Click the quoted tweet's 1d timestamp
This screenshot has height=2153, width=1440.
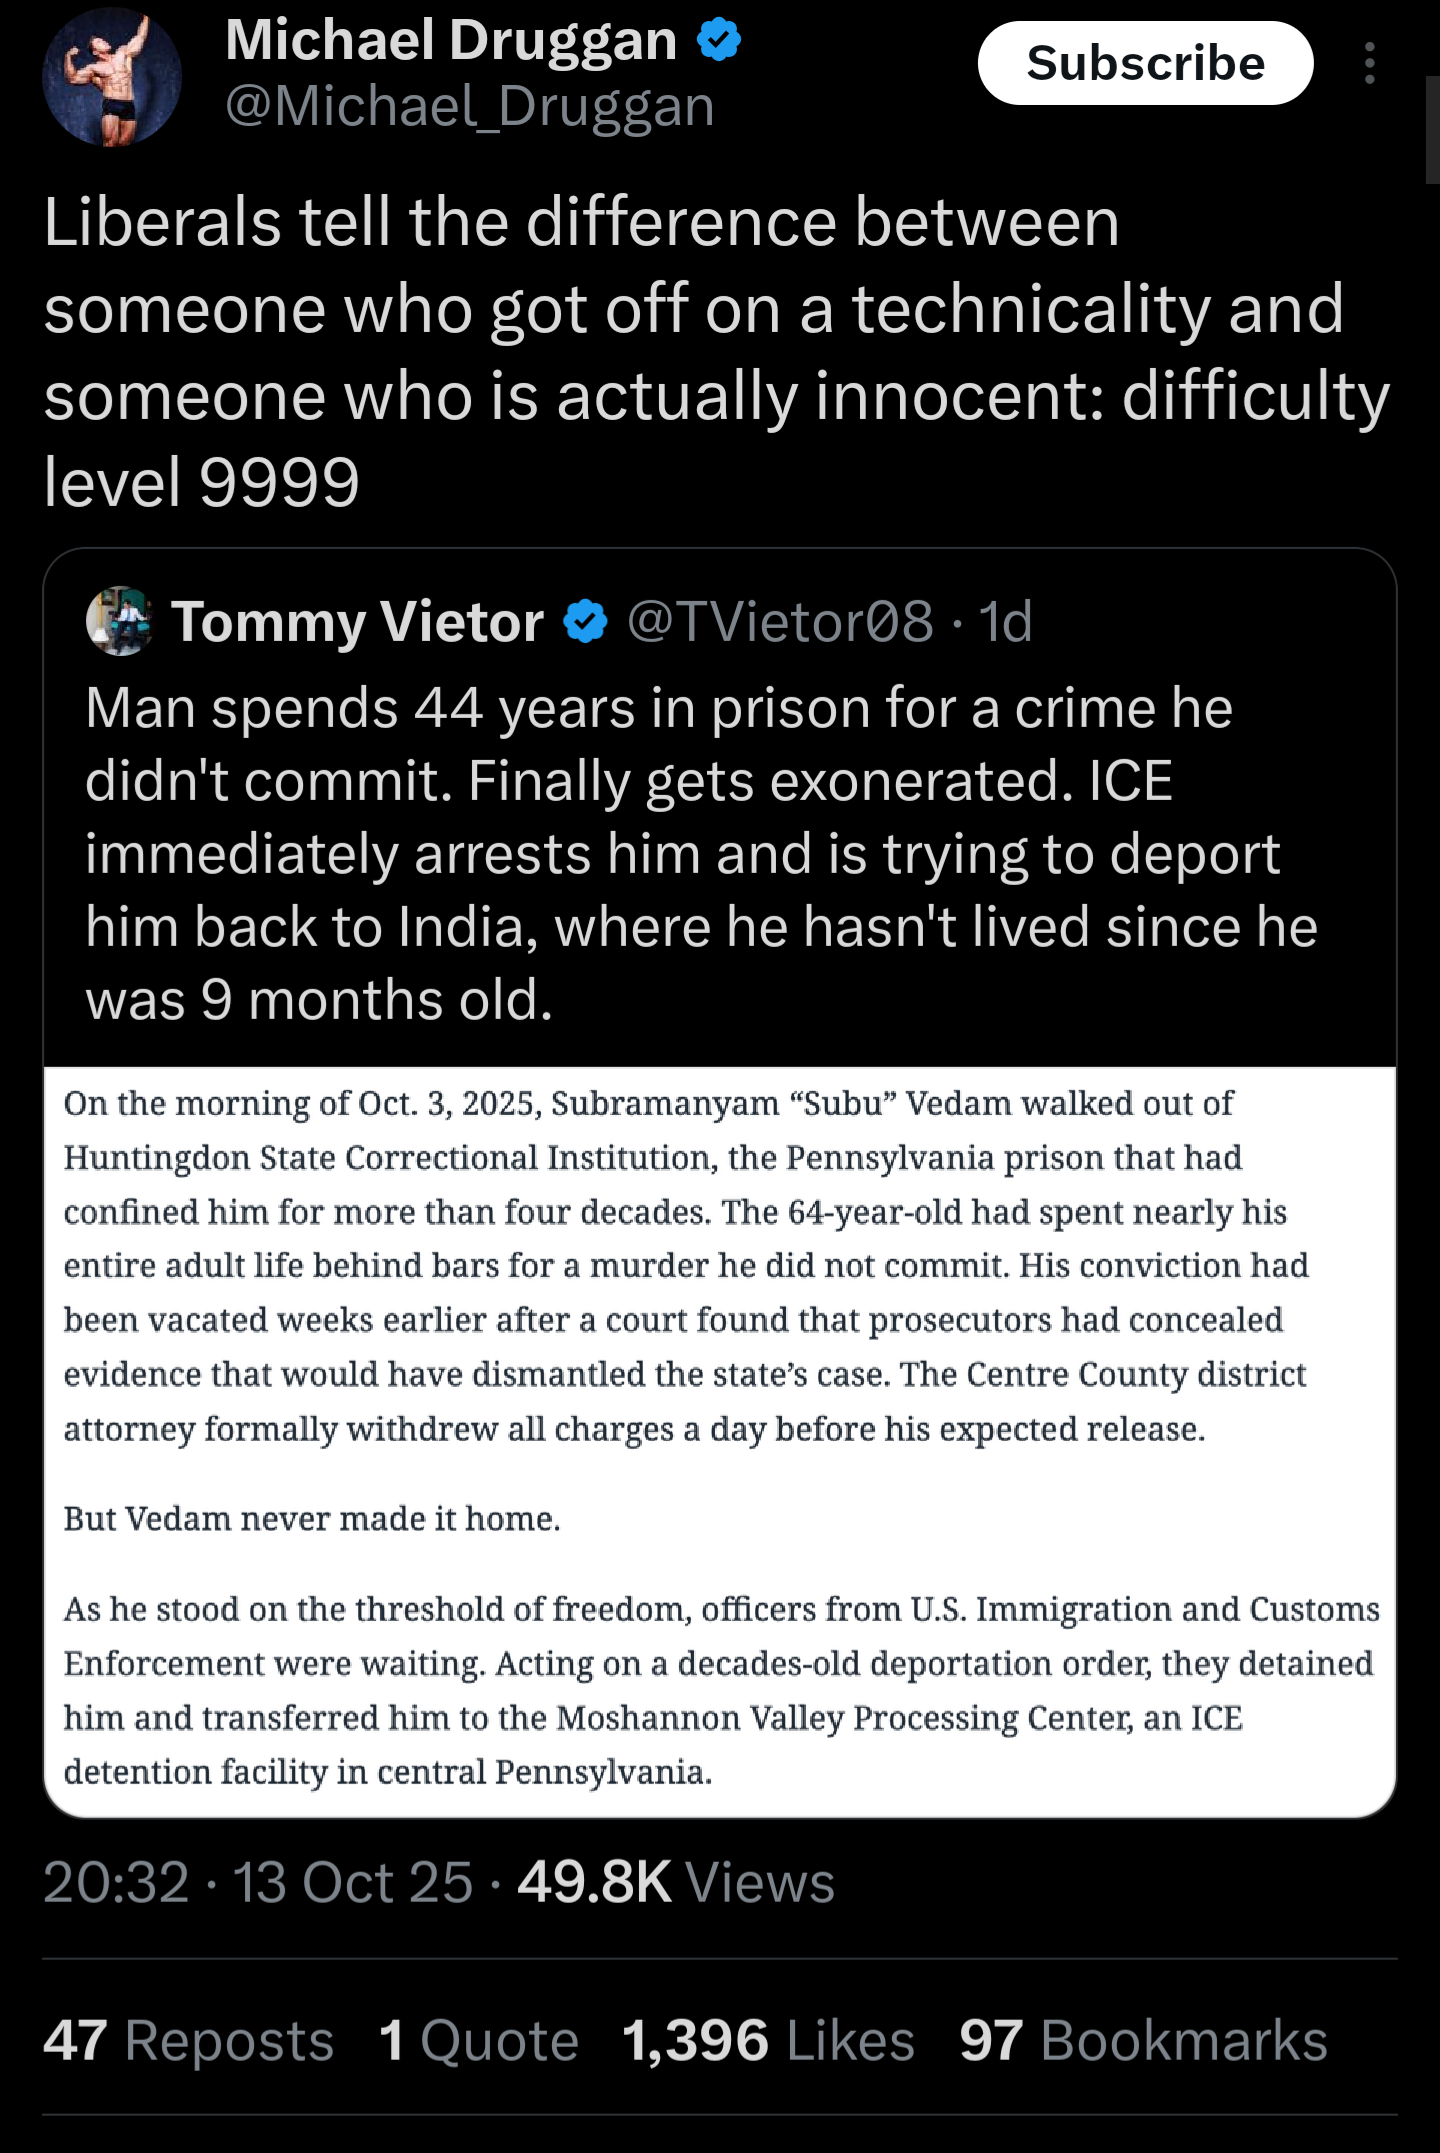tap(1005, 622)
